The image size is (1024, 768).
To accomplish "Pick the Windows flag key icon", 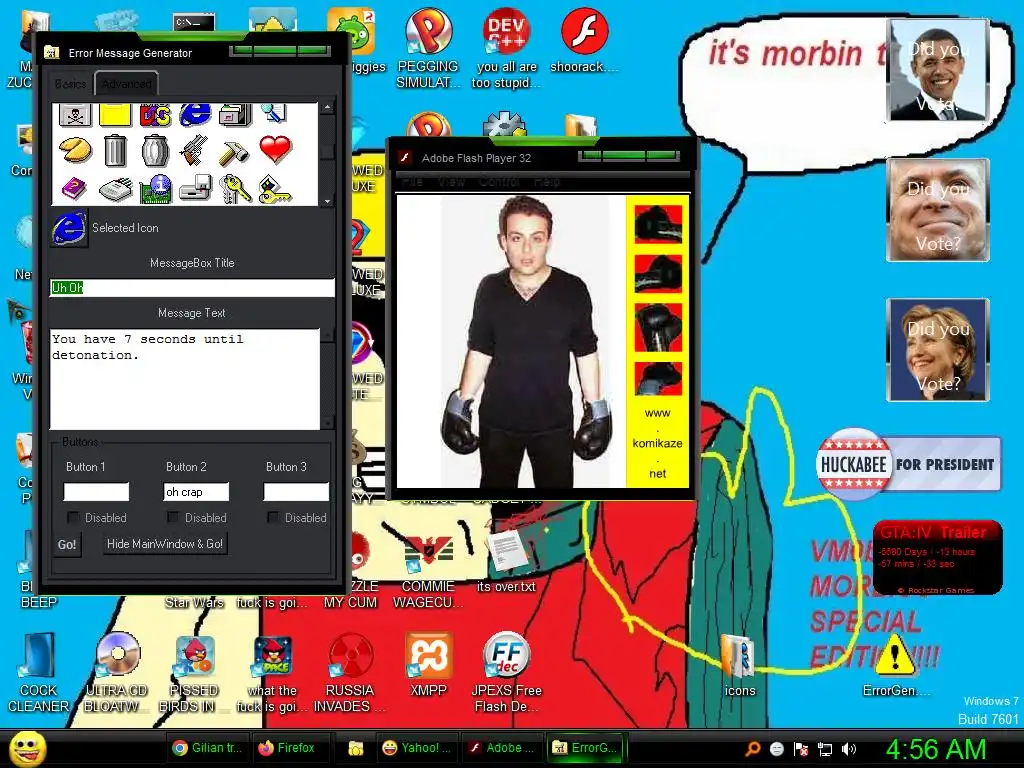I will click(275, 189).
